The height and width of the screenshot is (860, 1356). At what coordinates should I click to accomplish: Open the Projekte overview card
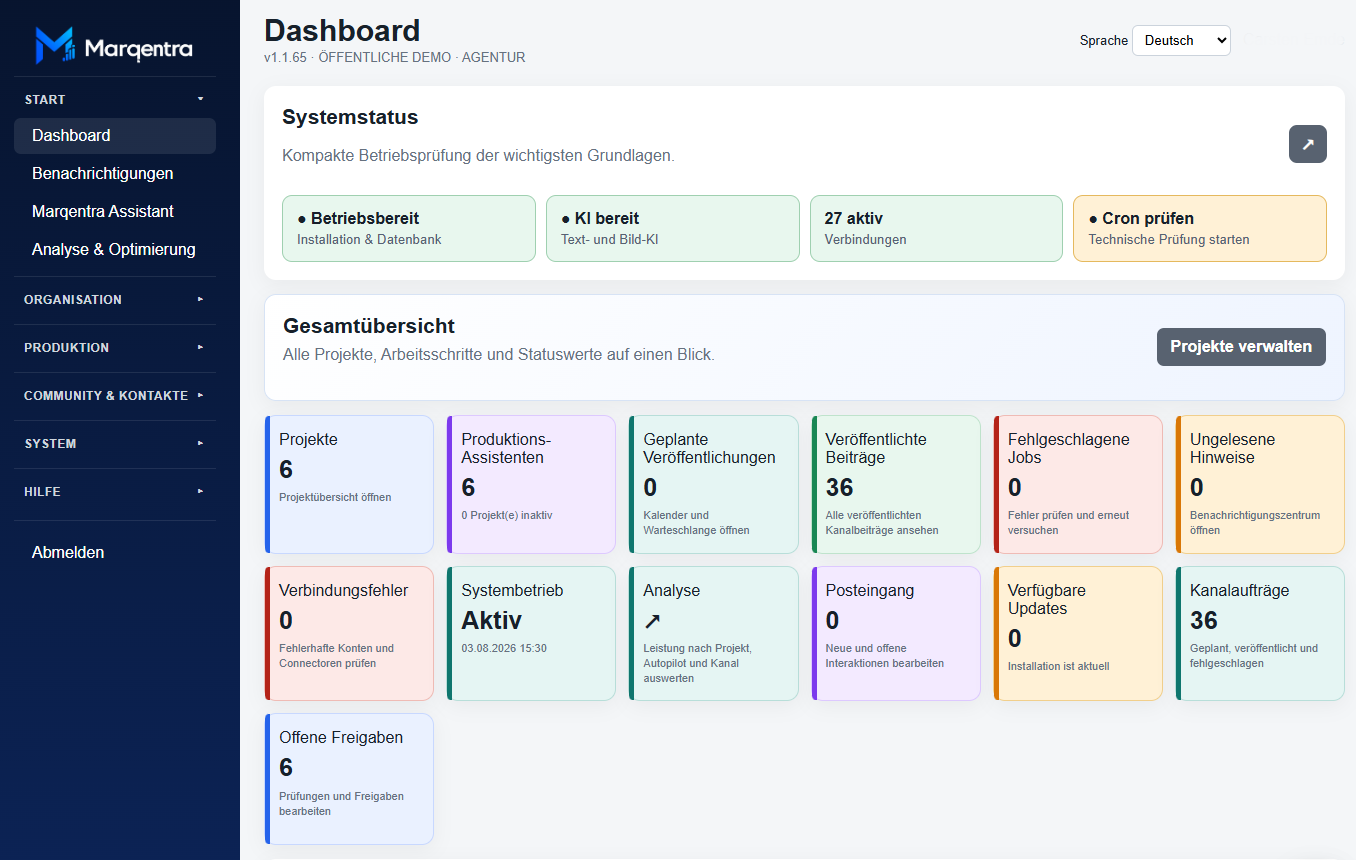click(x=349, y=484)
